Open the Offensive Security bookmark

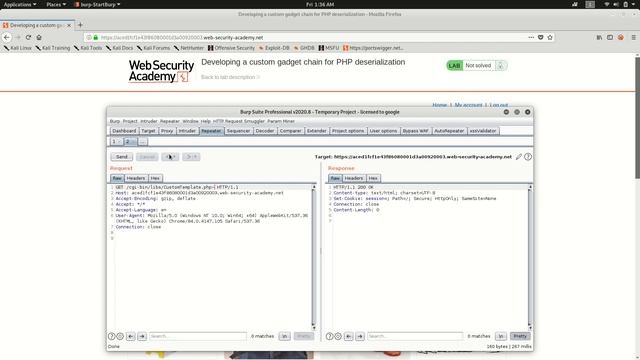coord(231,48)
